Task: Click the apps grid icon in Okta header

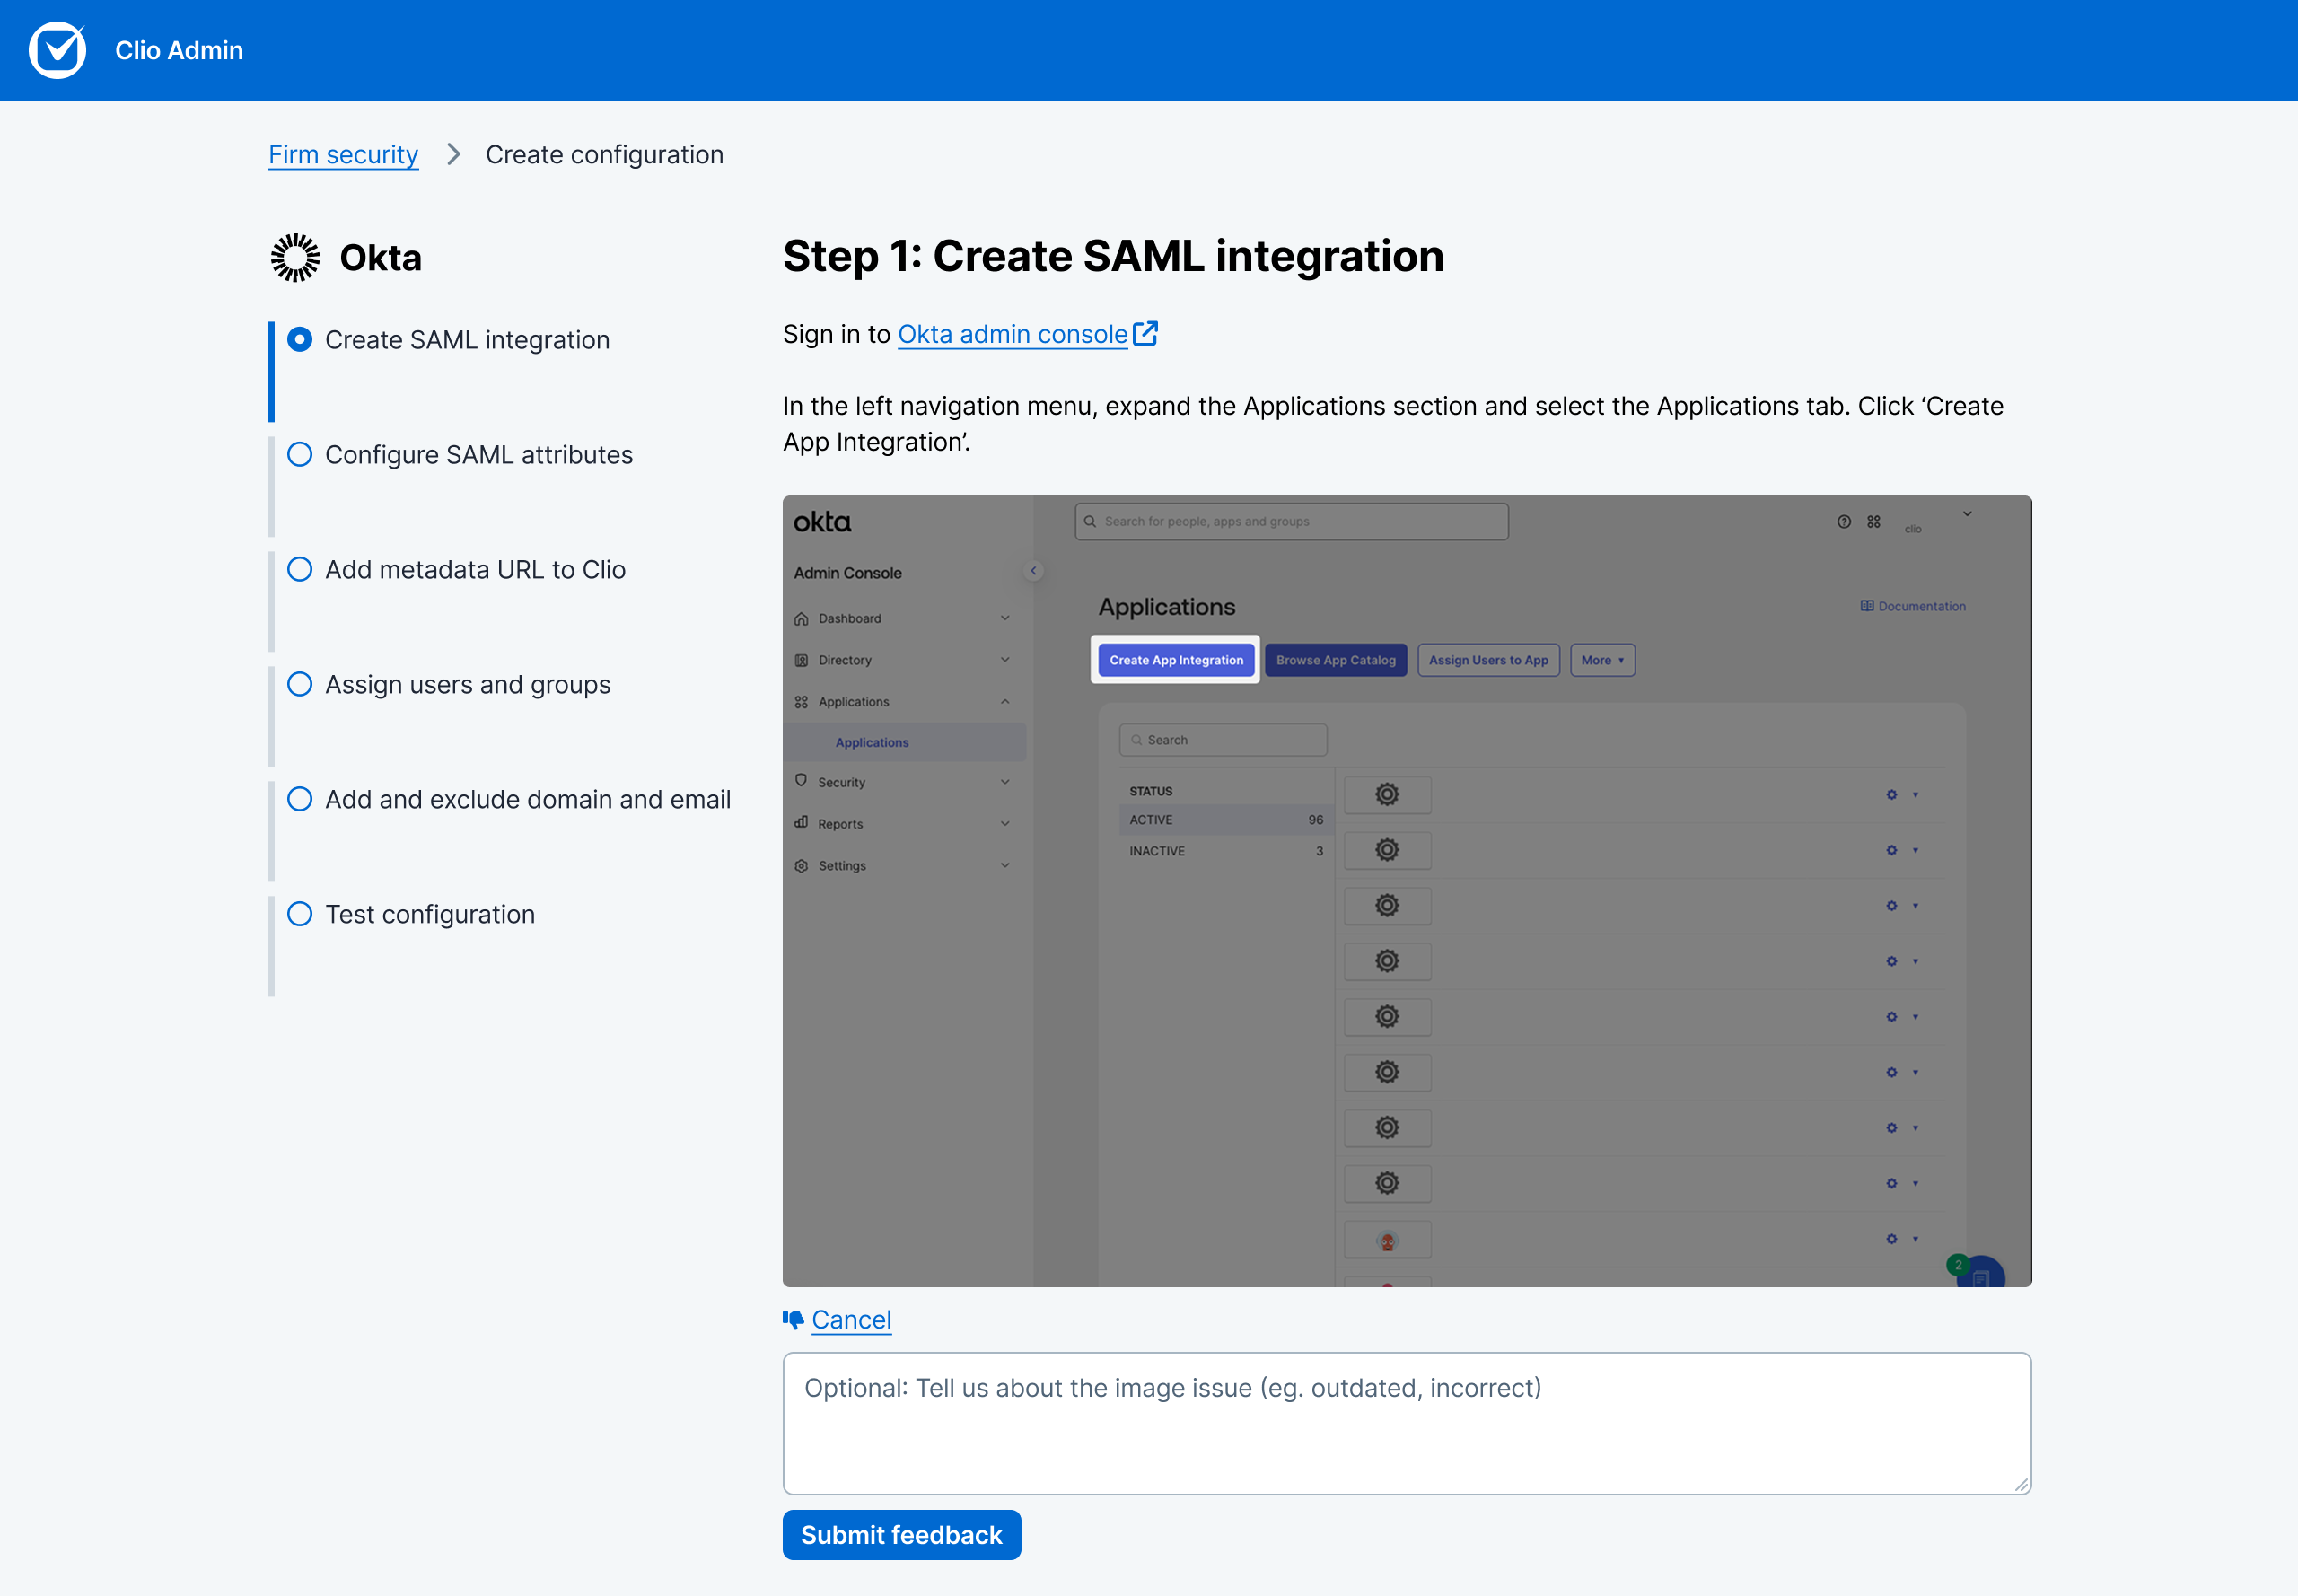Action: pyautogui.click(x=1874, y=522)
